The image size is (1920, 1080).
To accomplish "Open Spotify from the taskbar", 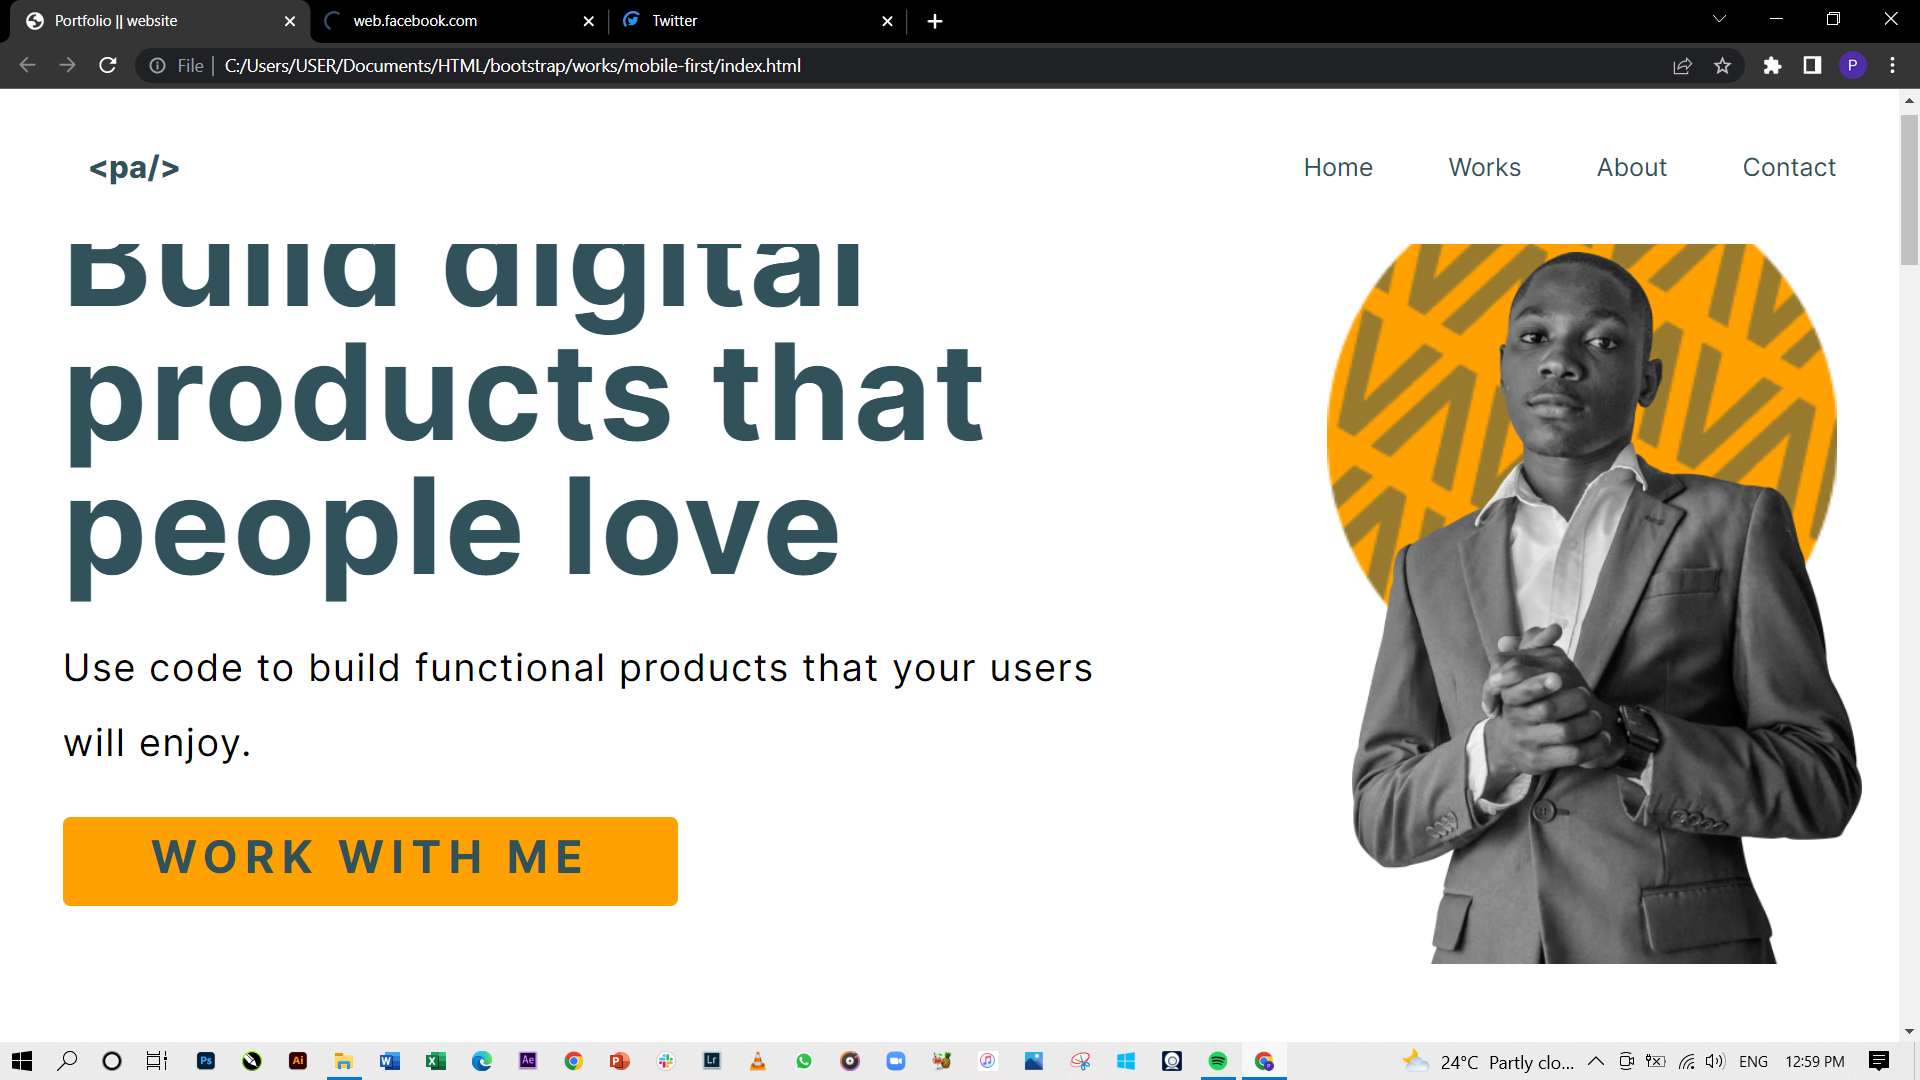I will 1218,1061.
